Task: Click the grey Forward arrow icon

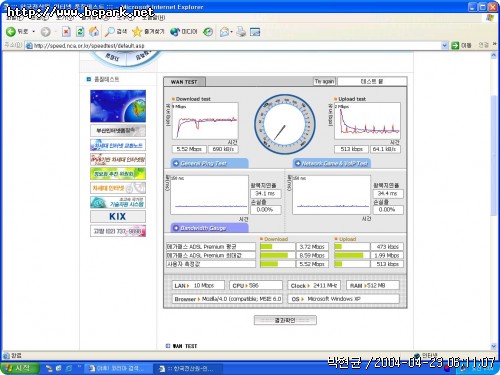Action: [45, 32]
